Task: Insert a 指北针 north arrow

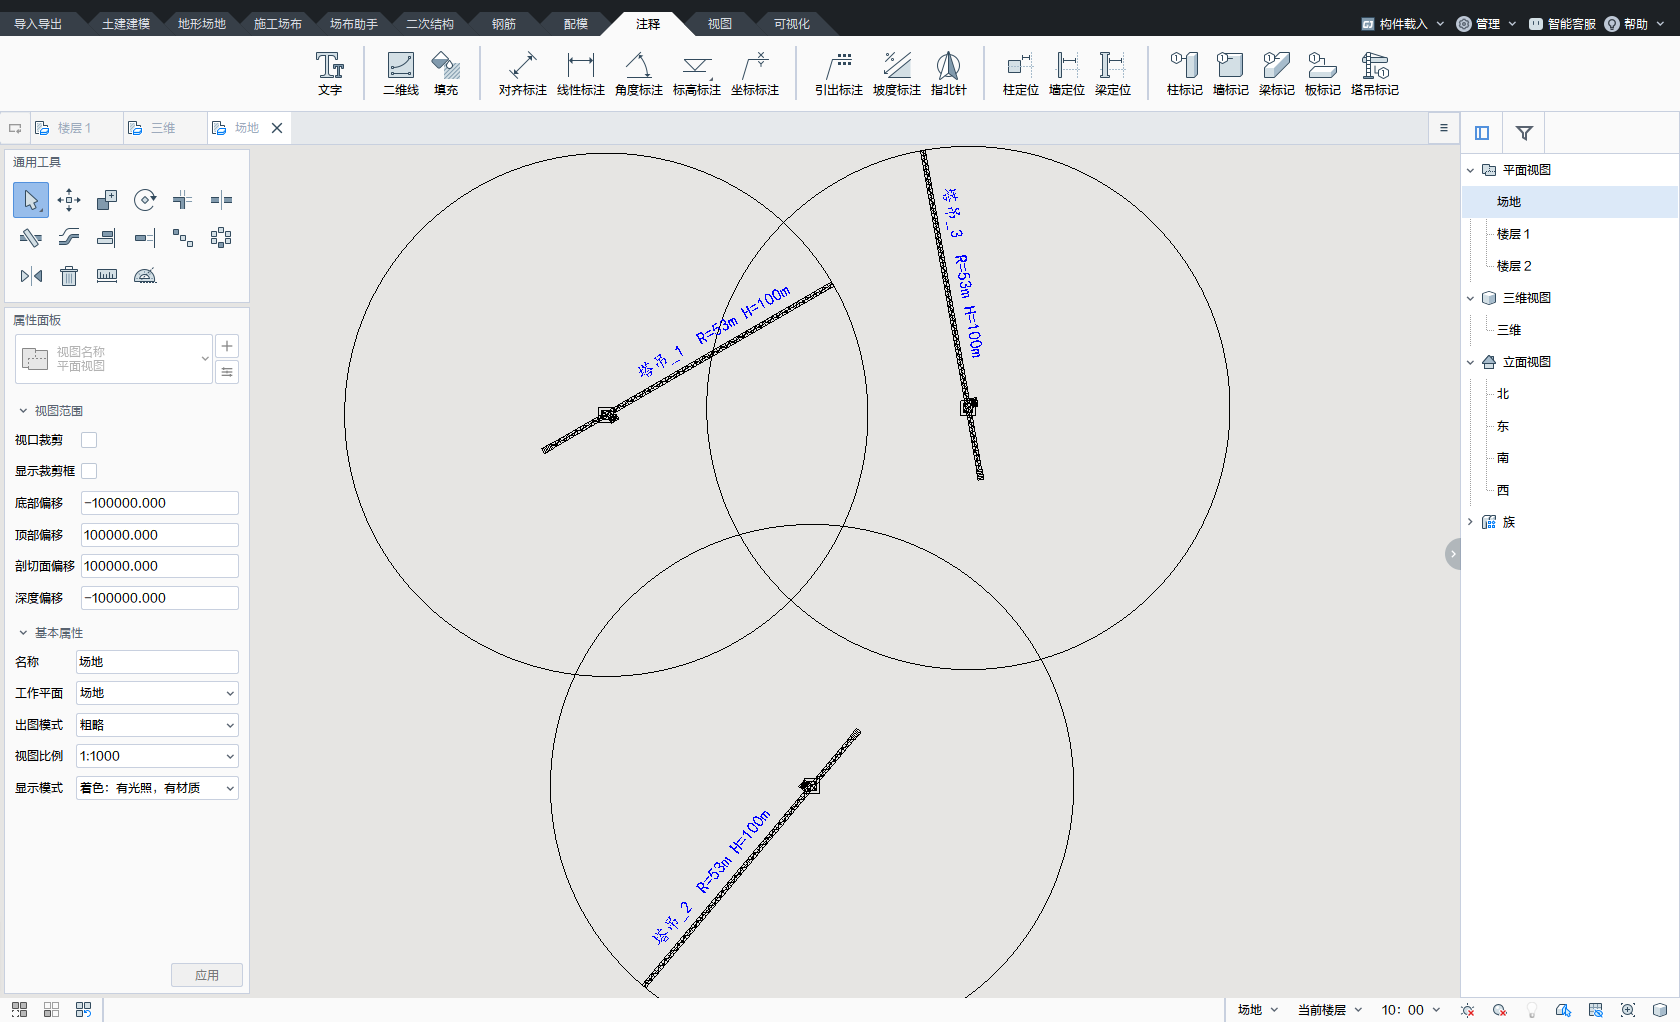Action: 948,73
